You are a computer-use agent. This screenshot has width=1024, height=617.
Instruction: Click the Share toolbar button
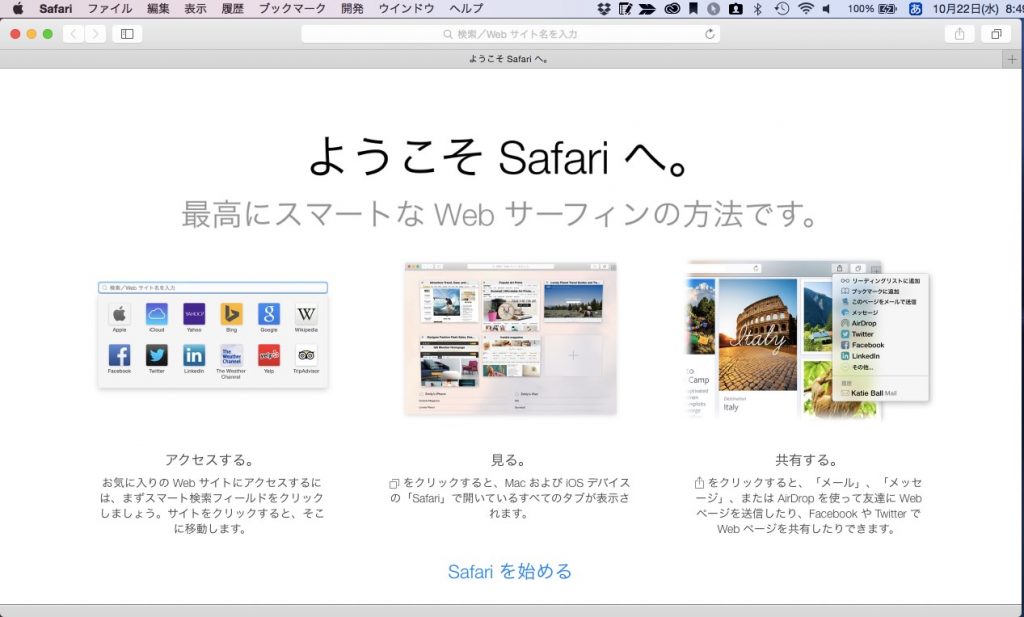pyautogui.click(x=959, y=34)
